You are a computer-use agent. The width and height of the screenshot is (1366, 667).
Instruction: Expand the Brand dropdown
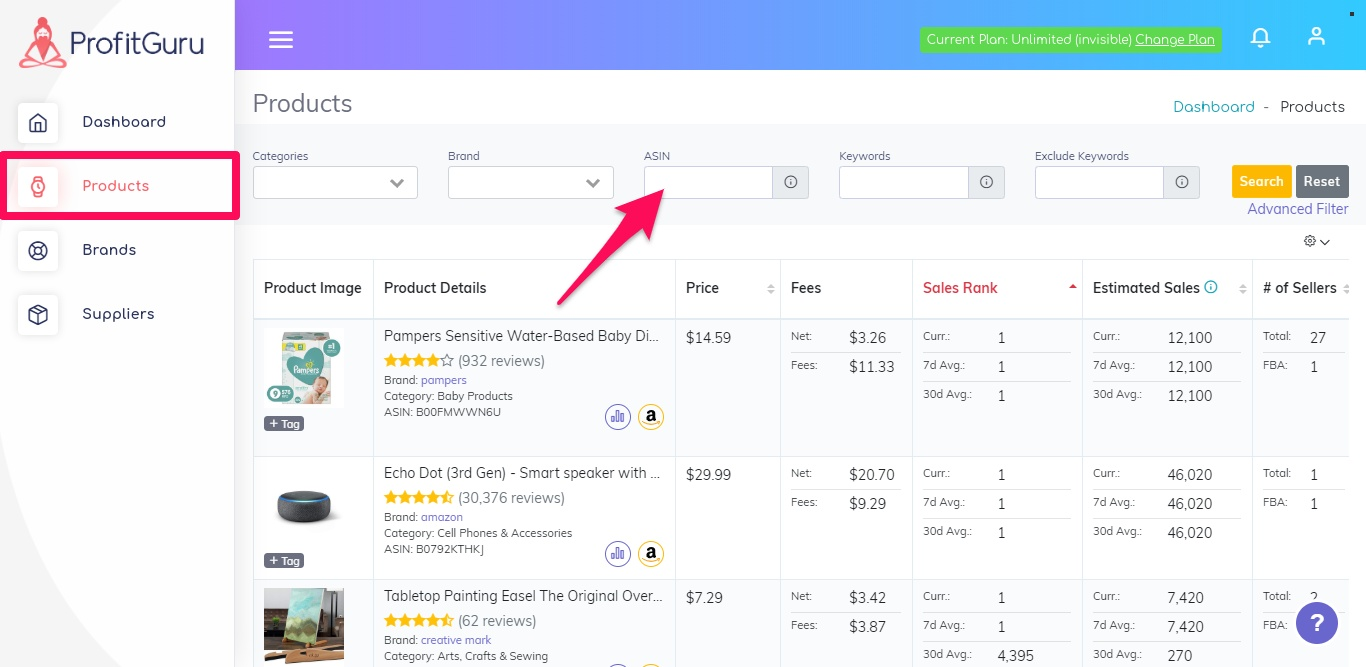pos(531,182)
